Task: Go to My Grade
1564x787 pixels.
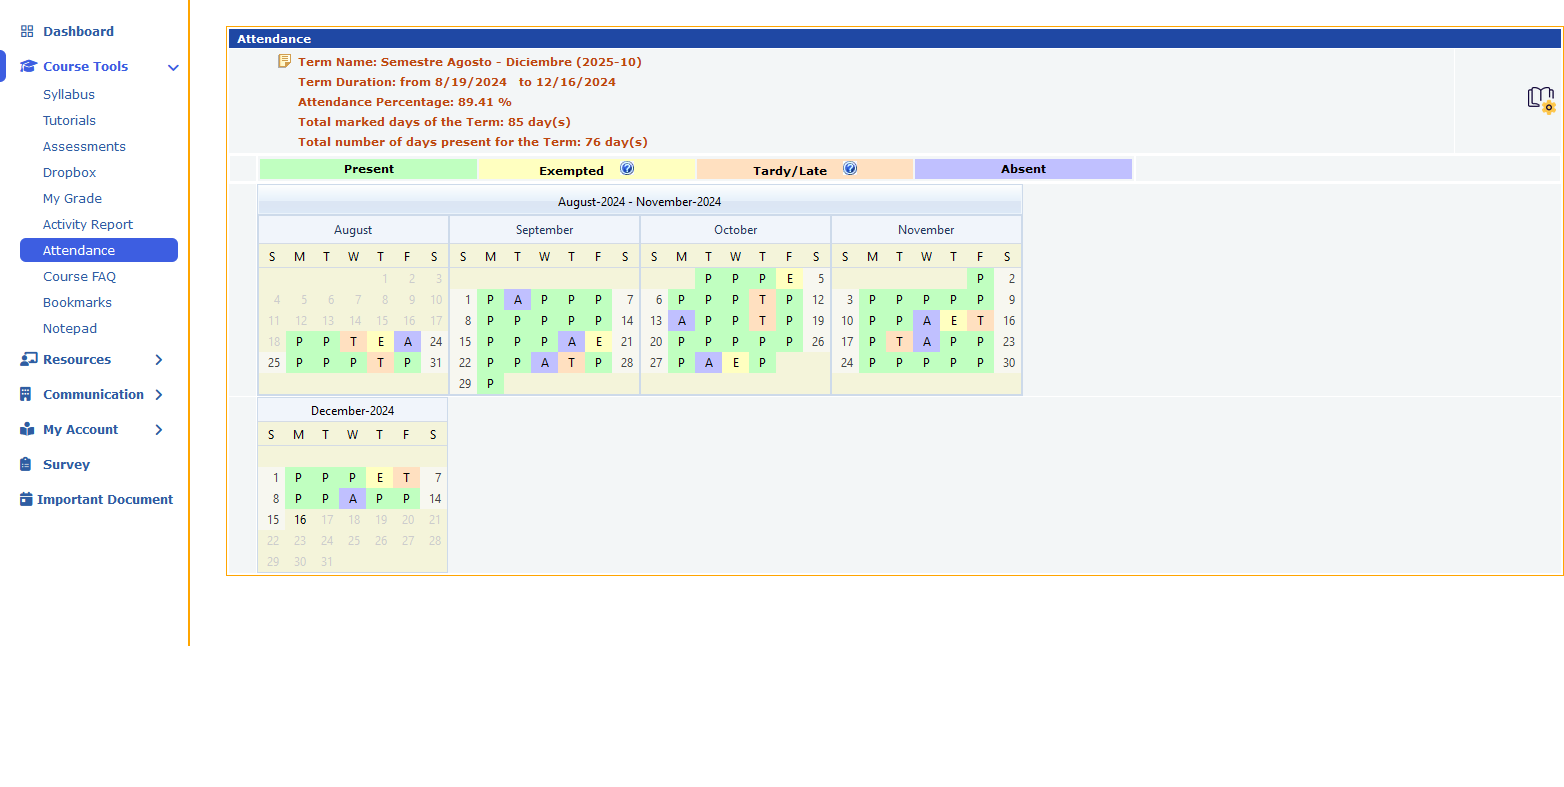Action: [72, 199]
